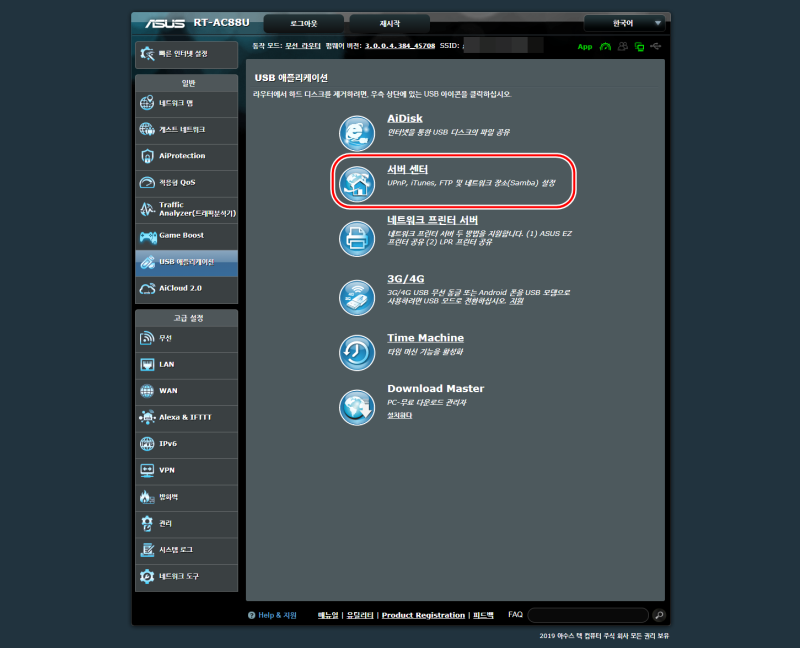This screenshot has width=800, height=648.
Task: Open system log in sidebar
Action: pyautogui.click(x=186, y=550)
